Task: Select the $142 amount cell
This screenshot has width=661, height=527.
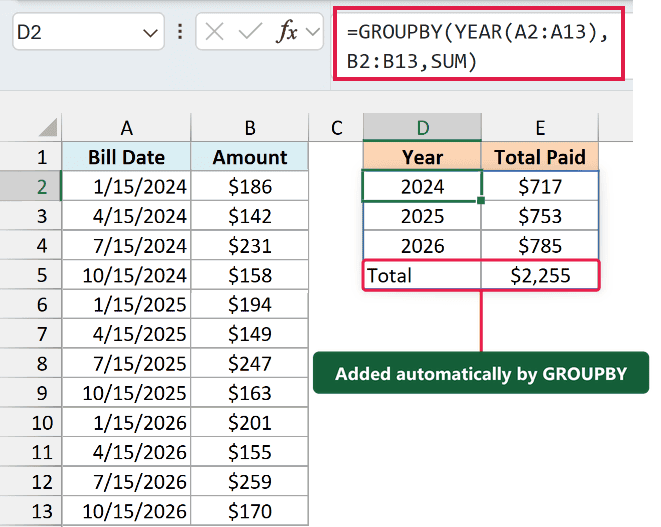Action: 250,216
